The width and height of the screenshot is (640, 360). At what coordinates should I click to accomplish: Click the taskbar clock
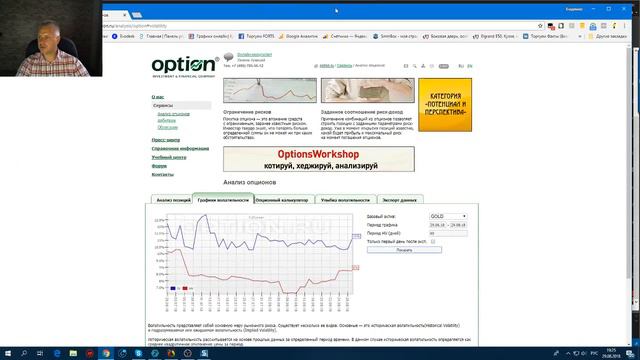click(x=611, y=353)
